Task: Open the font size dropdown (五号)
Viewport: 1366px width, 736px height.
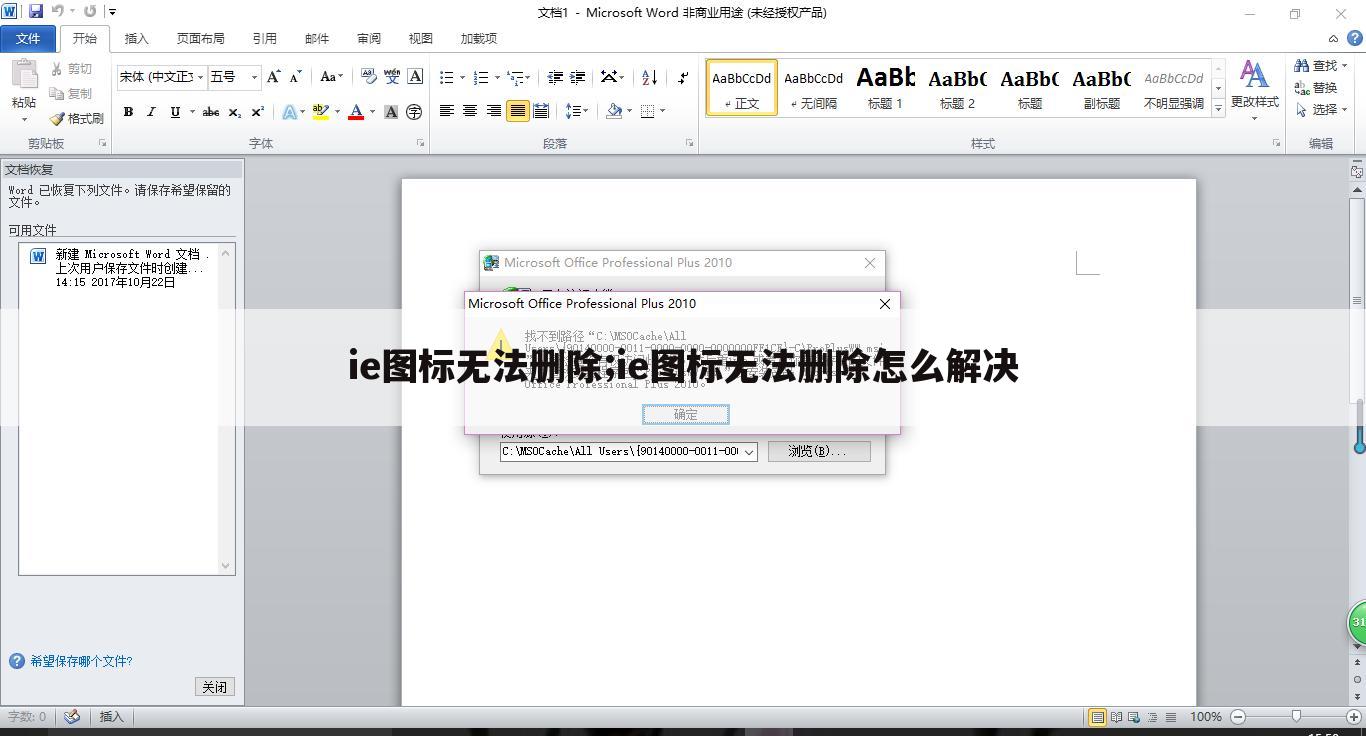Action: point(254,77)
